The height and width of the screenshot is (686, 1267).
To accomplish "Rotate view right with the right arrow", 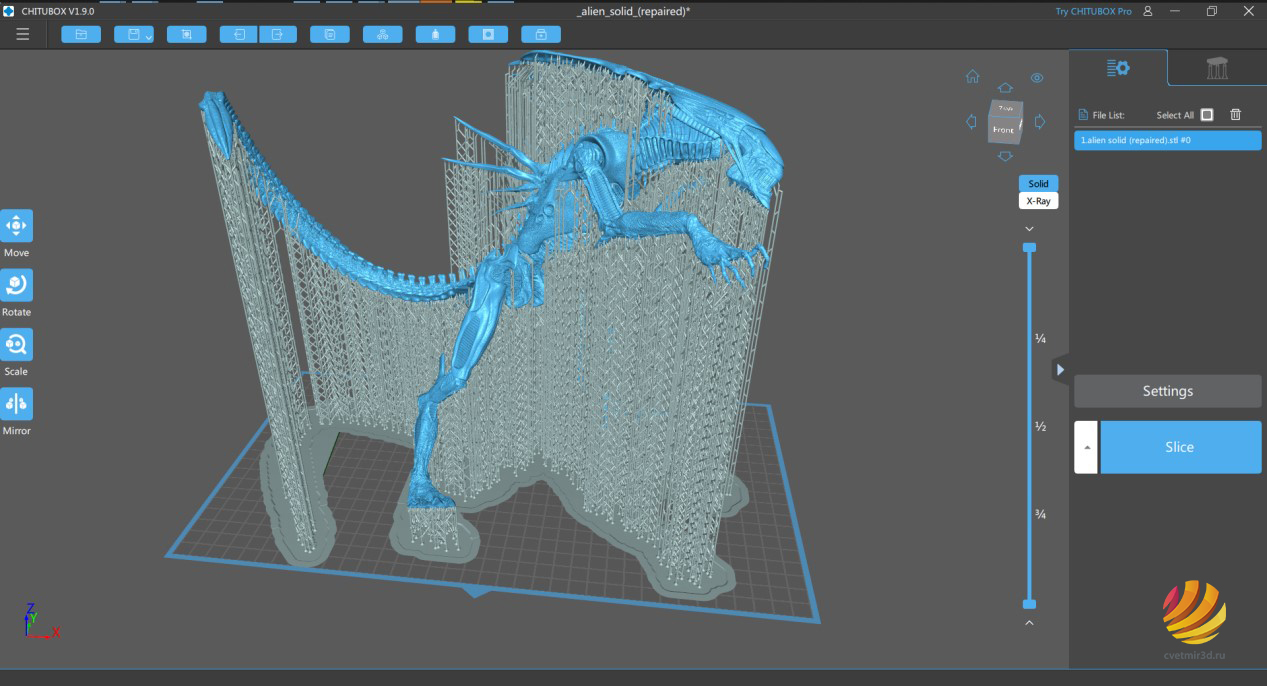I will click(1039, 122).
